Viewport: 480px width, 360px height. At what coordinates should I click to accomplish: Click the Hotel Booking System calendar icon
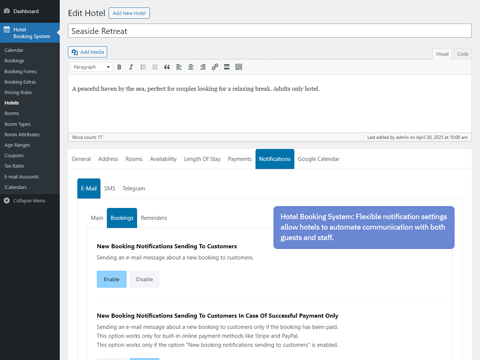pyautogui.click(x=7, y=30)
